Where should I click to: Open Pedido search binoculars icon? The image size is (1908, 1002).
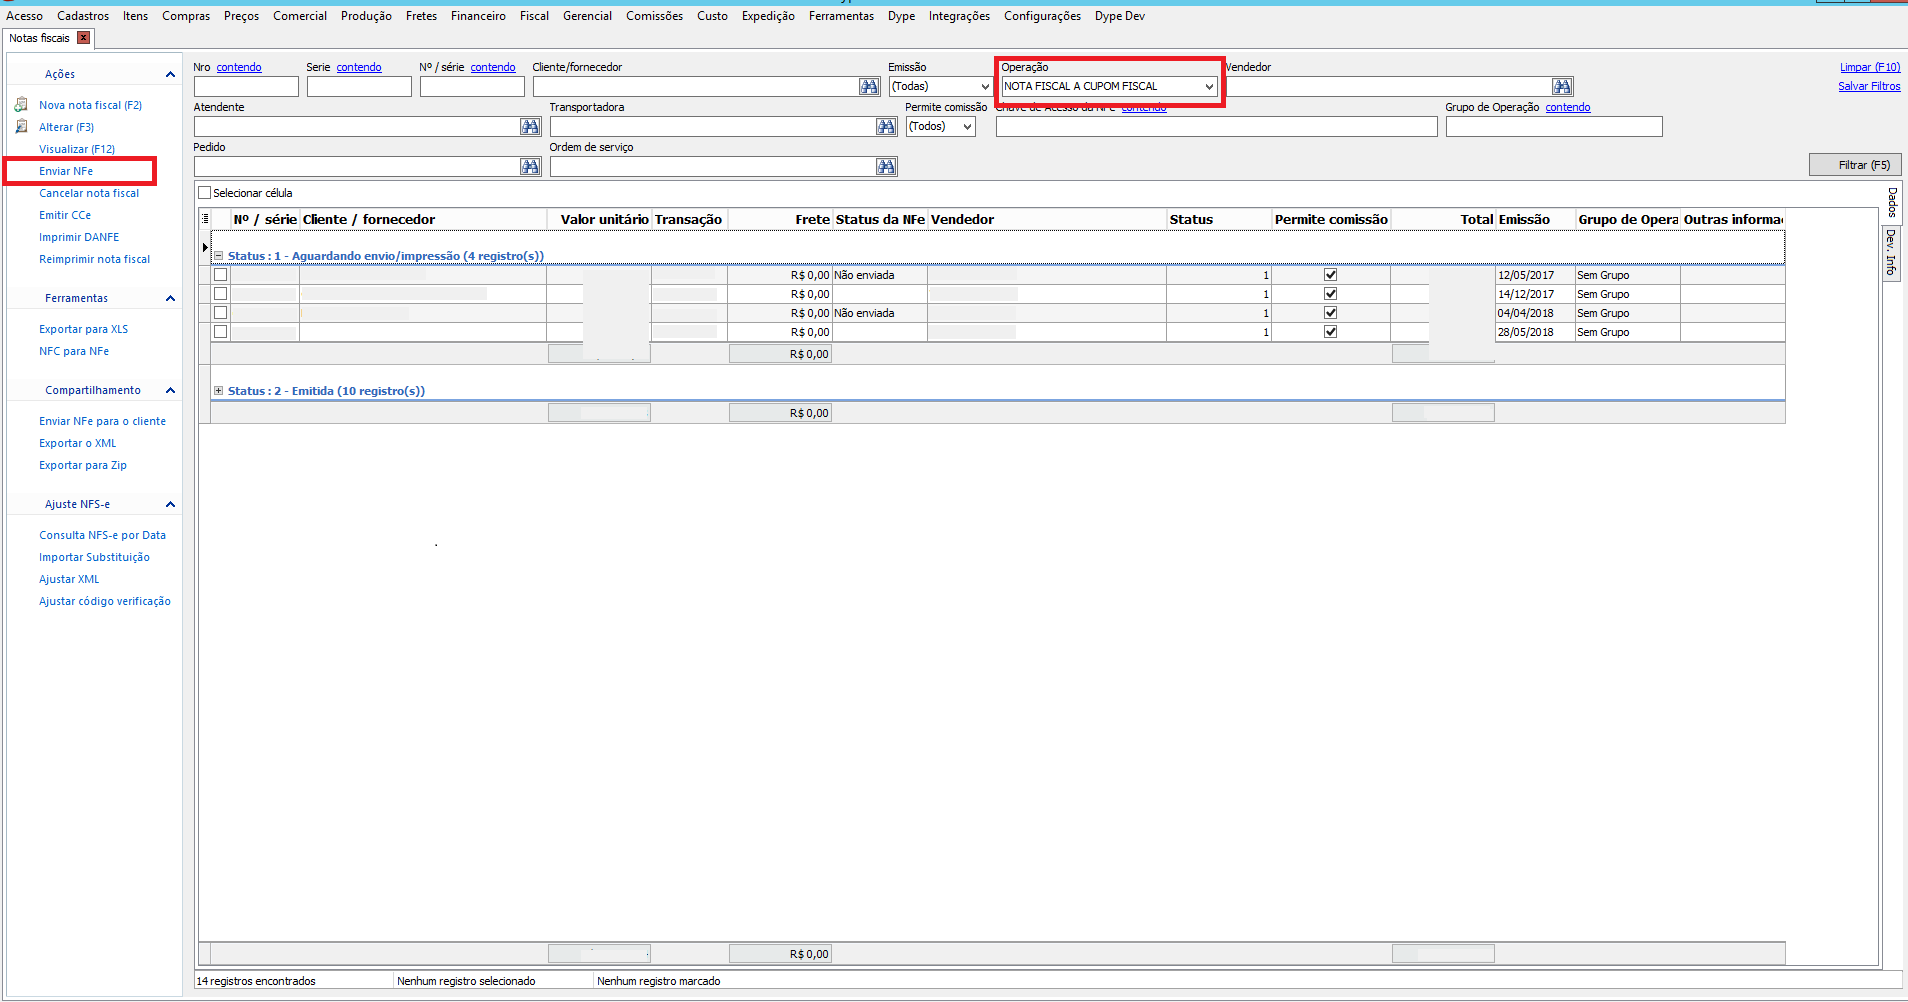point(530,167)
